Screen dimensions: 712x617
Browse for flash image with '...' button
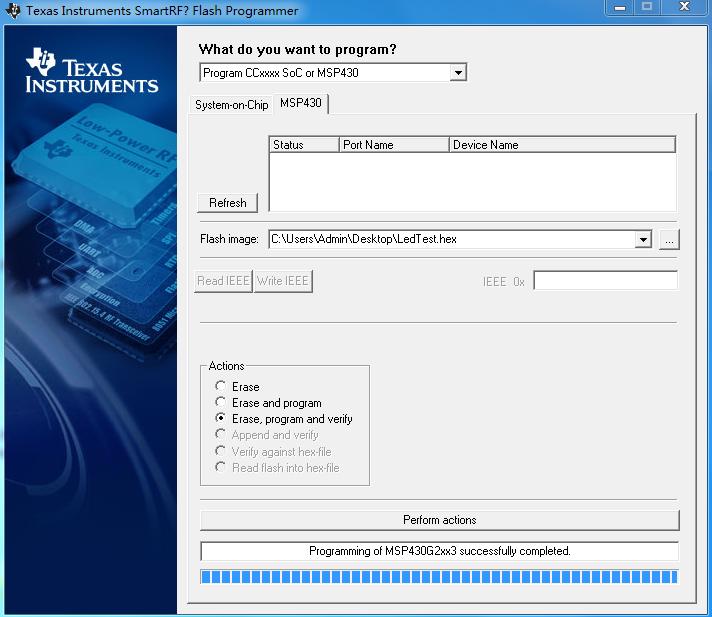(x=669, y=239)
